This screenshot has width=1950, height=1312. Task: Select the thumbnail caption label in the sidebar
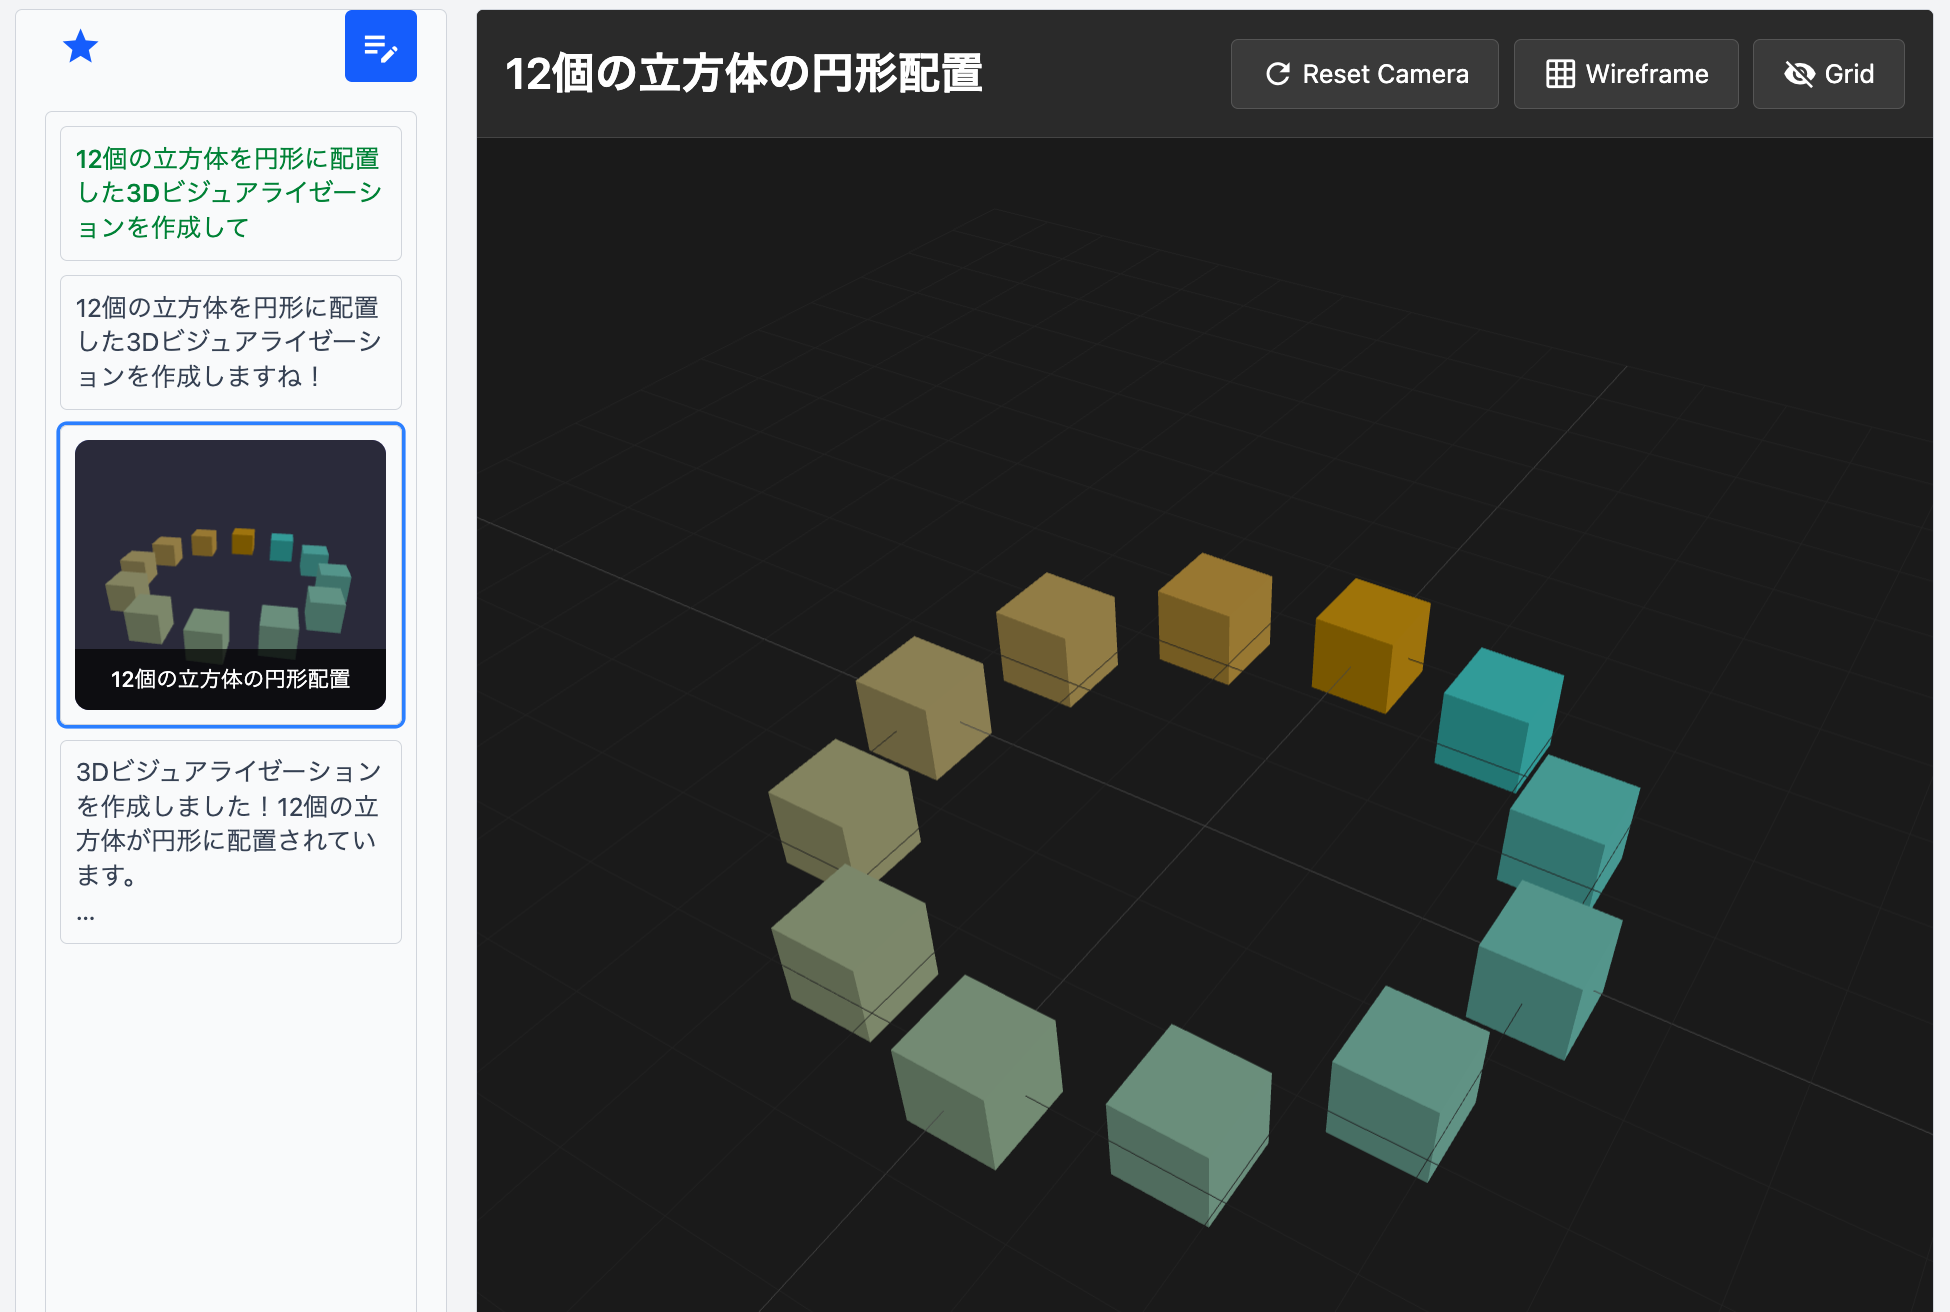pos(230,678)
